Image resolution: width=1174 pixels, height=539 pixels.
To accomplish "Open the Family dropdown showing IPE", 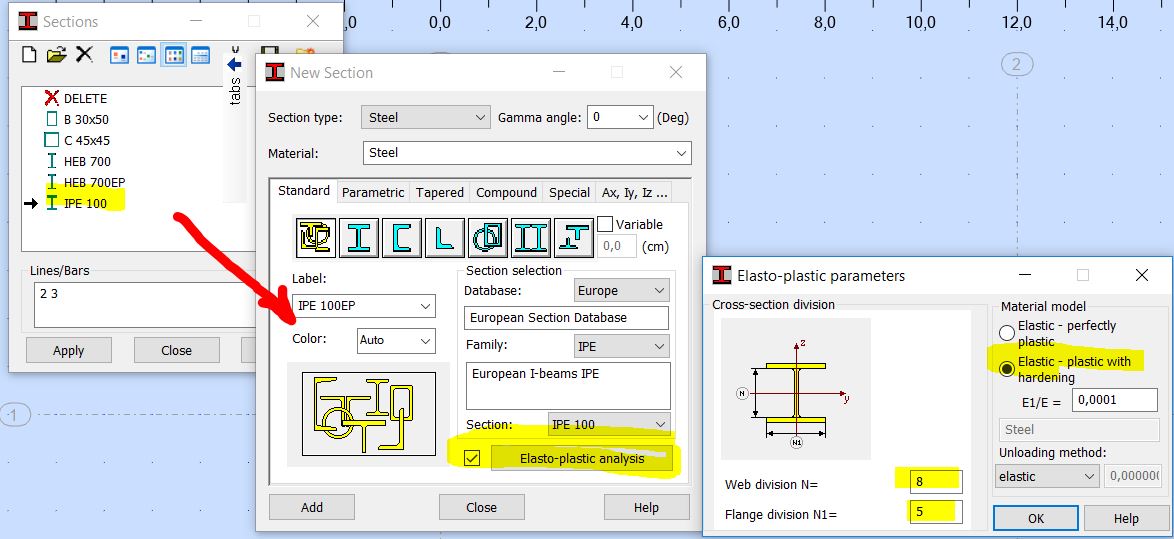I will click(621, 347).
